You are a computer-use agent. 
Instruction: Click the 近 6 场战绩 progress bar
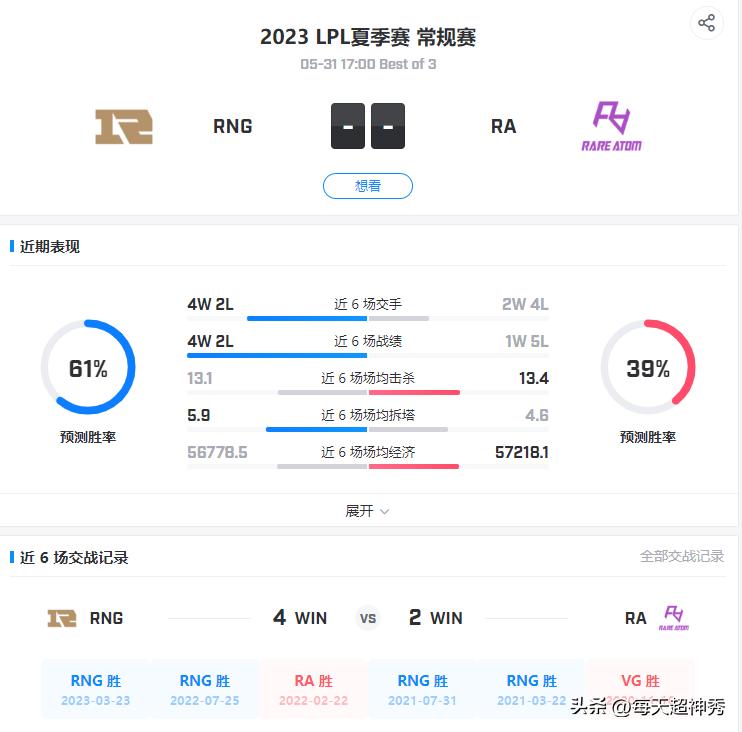pyautogui.click(x=368, y=355)
